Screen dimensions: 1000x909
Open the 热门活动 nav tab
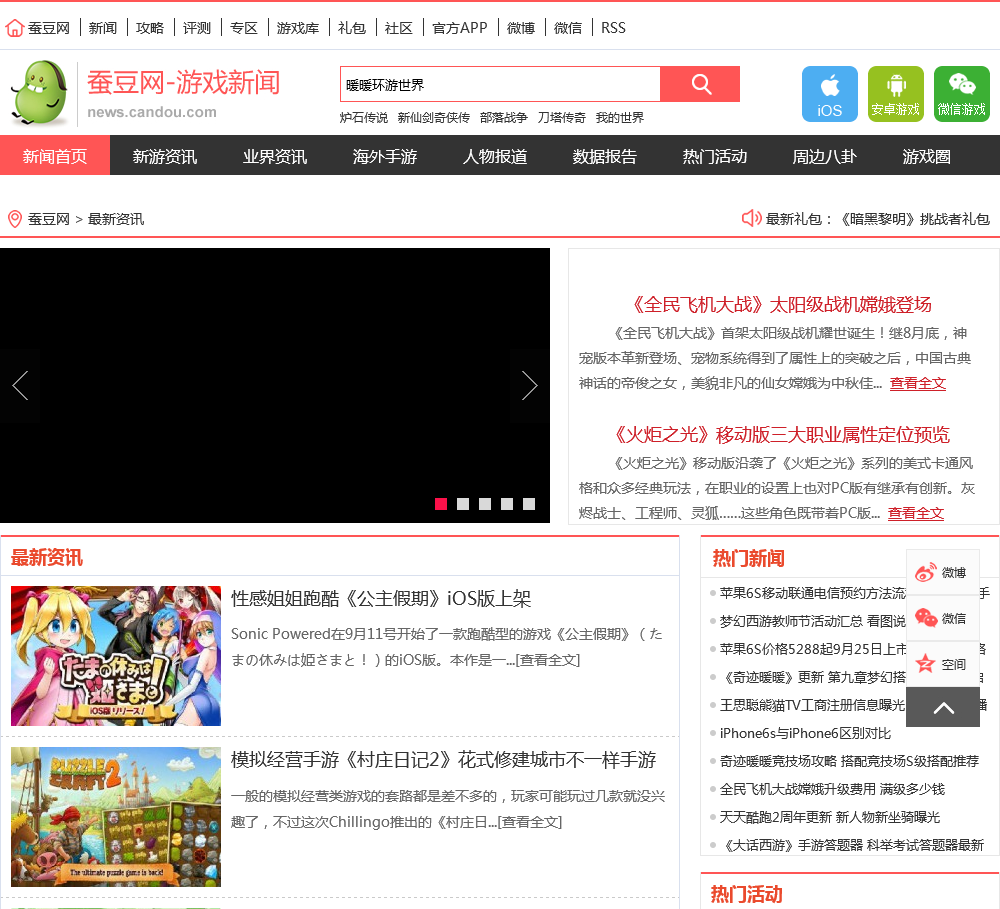715,156
